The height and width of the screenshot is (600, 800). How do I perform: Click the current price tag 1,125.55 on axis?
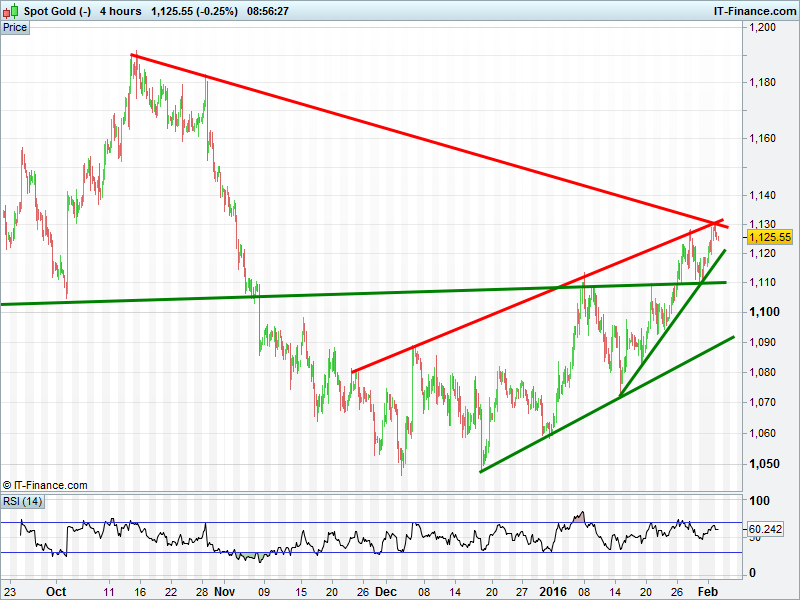[769, 237]
